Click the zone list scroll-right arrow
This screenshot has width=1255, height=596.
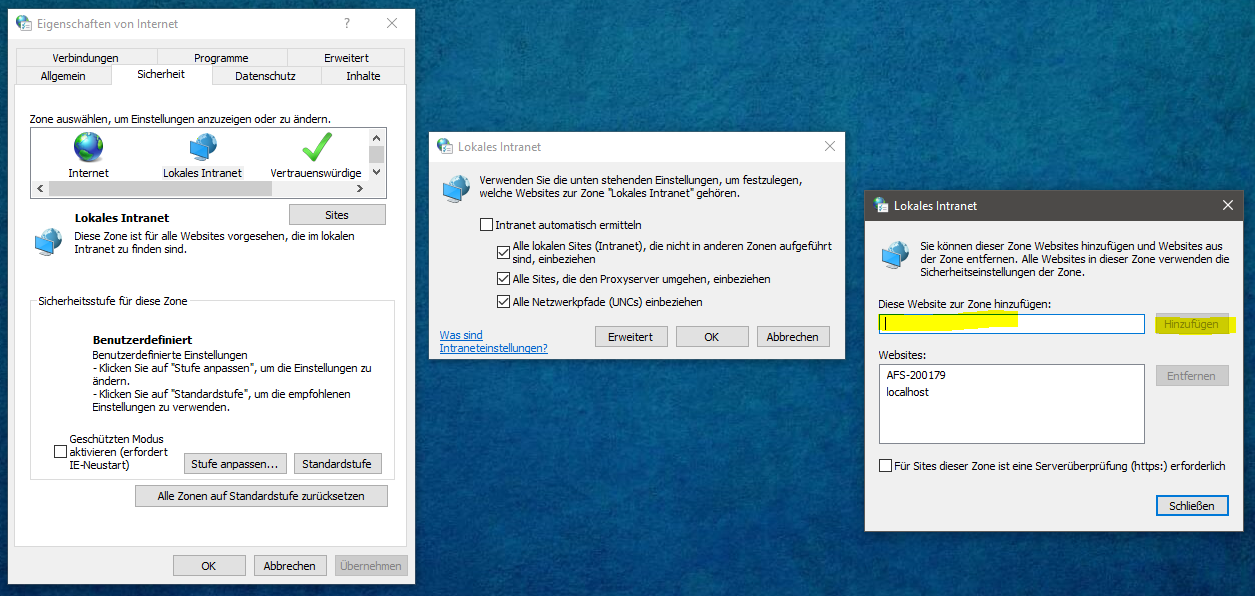pyautogui.click(x=362, y=188)
